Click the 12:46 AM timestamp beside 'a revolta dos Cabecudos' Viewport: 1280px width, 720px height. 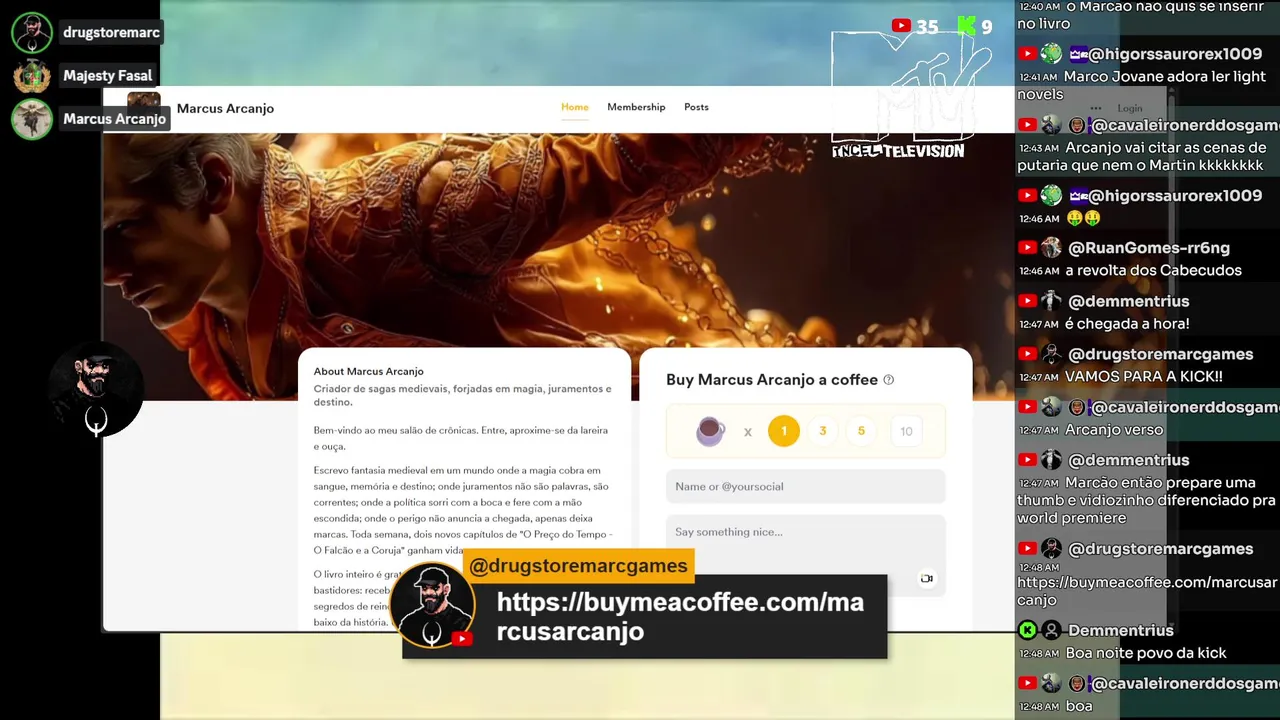point(1039,271)
